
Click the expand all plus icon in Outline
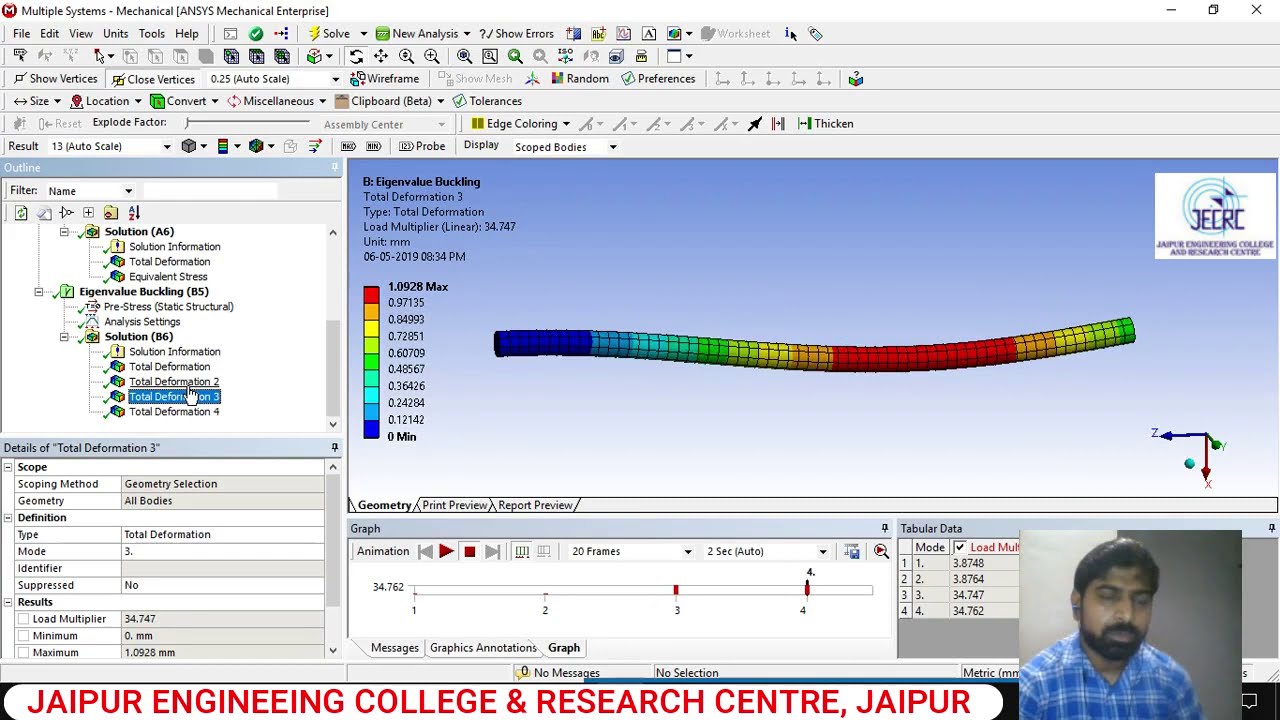tap(88, 212)
